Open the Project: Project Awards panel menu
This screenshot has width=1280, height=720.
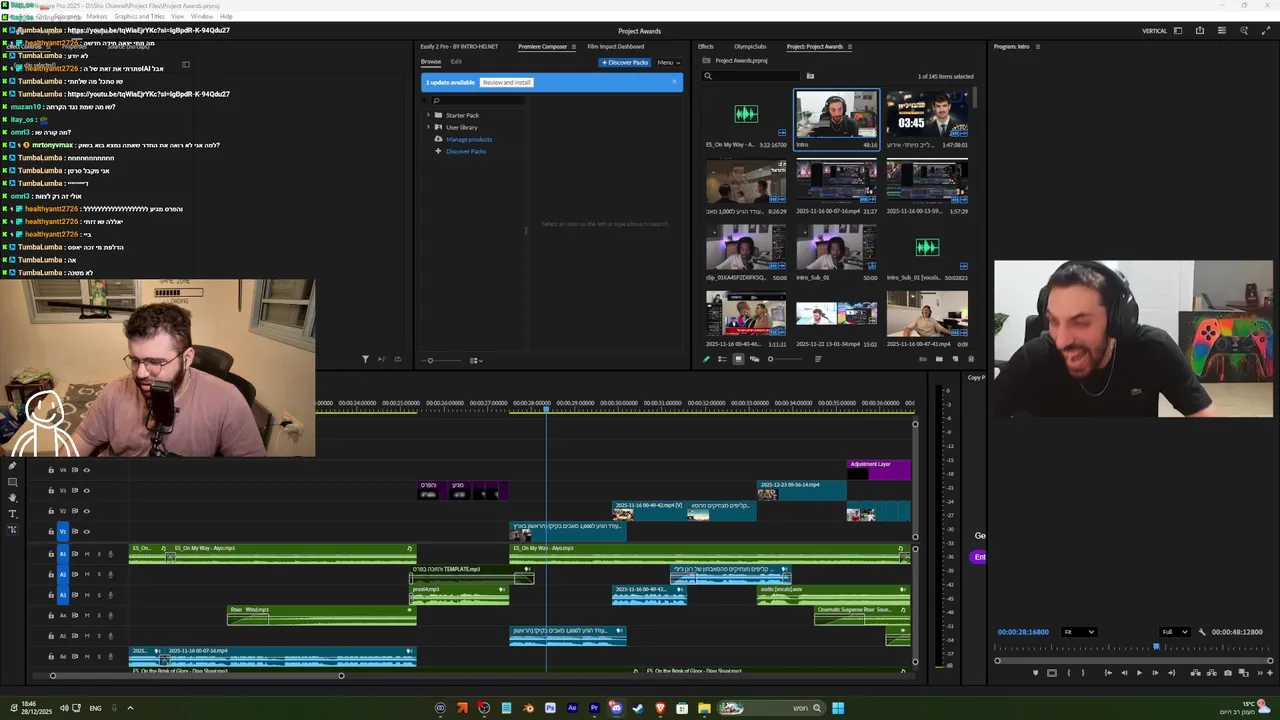tap(850, 46)
